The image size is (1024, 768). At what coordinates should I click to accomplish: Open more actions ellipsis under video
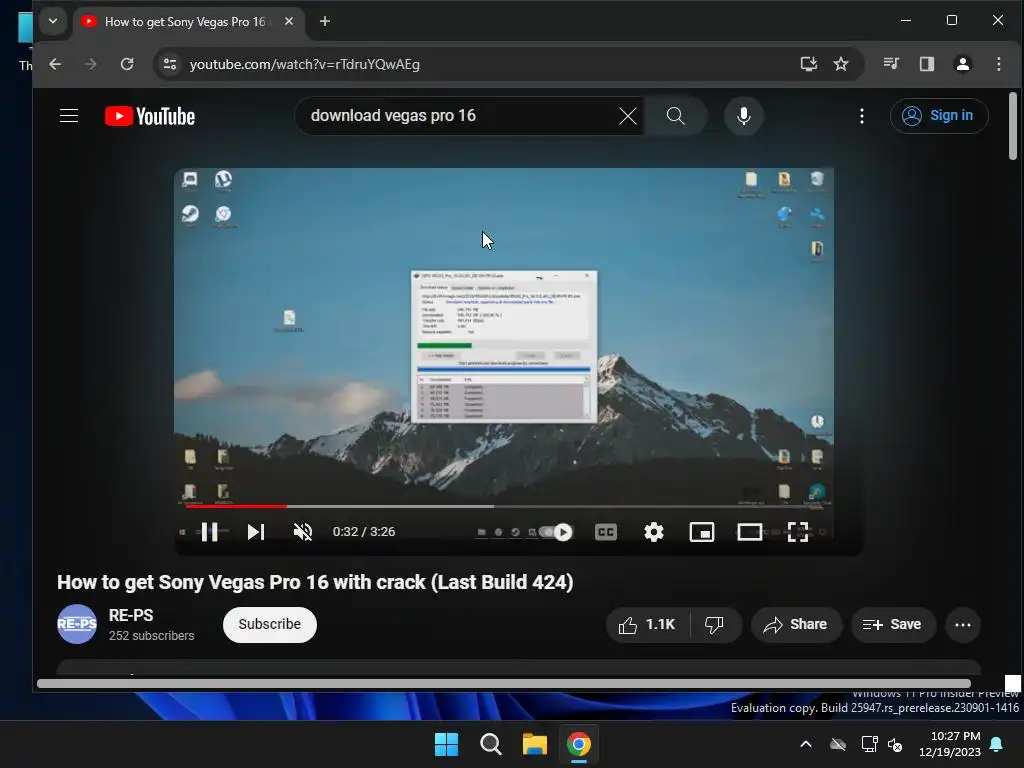[963, 625]
